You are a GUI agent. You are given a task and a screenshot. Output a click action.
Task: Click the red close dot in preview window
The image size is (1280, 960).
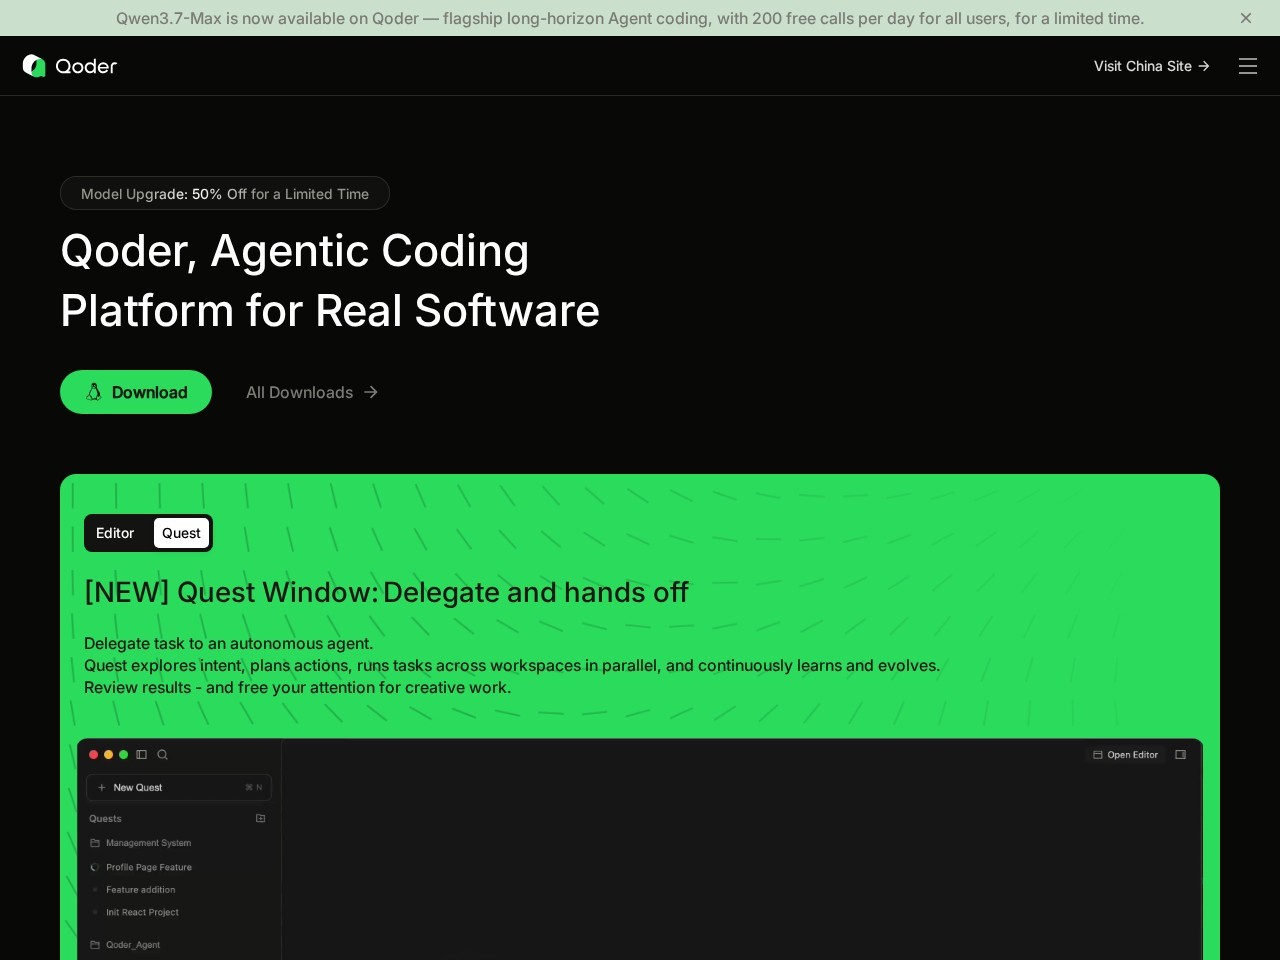tap(94, 755)
